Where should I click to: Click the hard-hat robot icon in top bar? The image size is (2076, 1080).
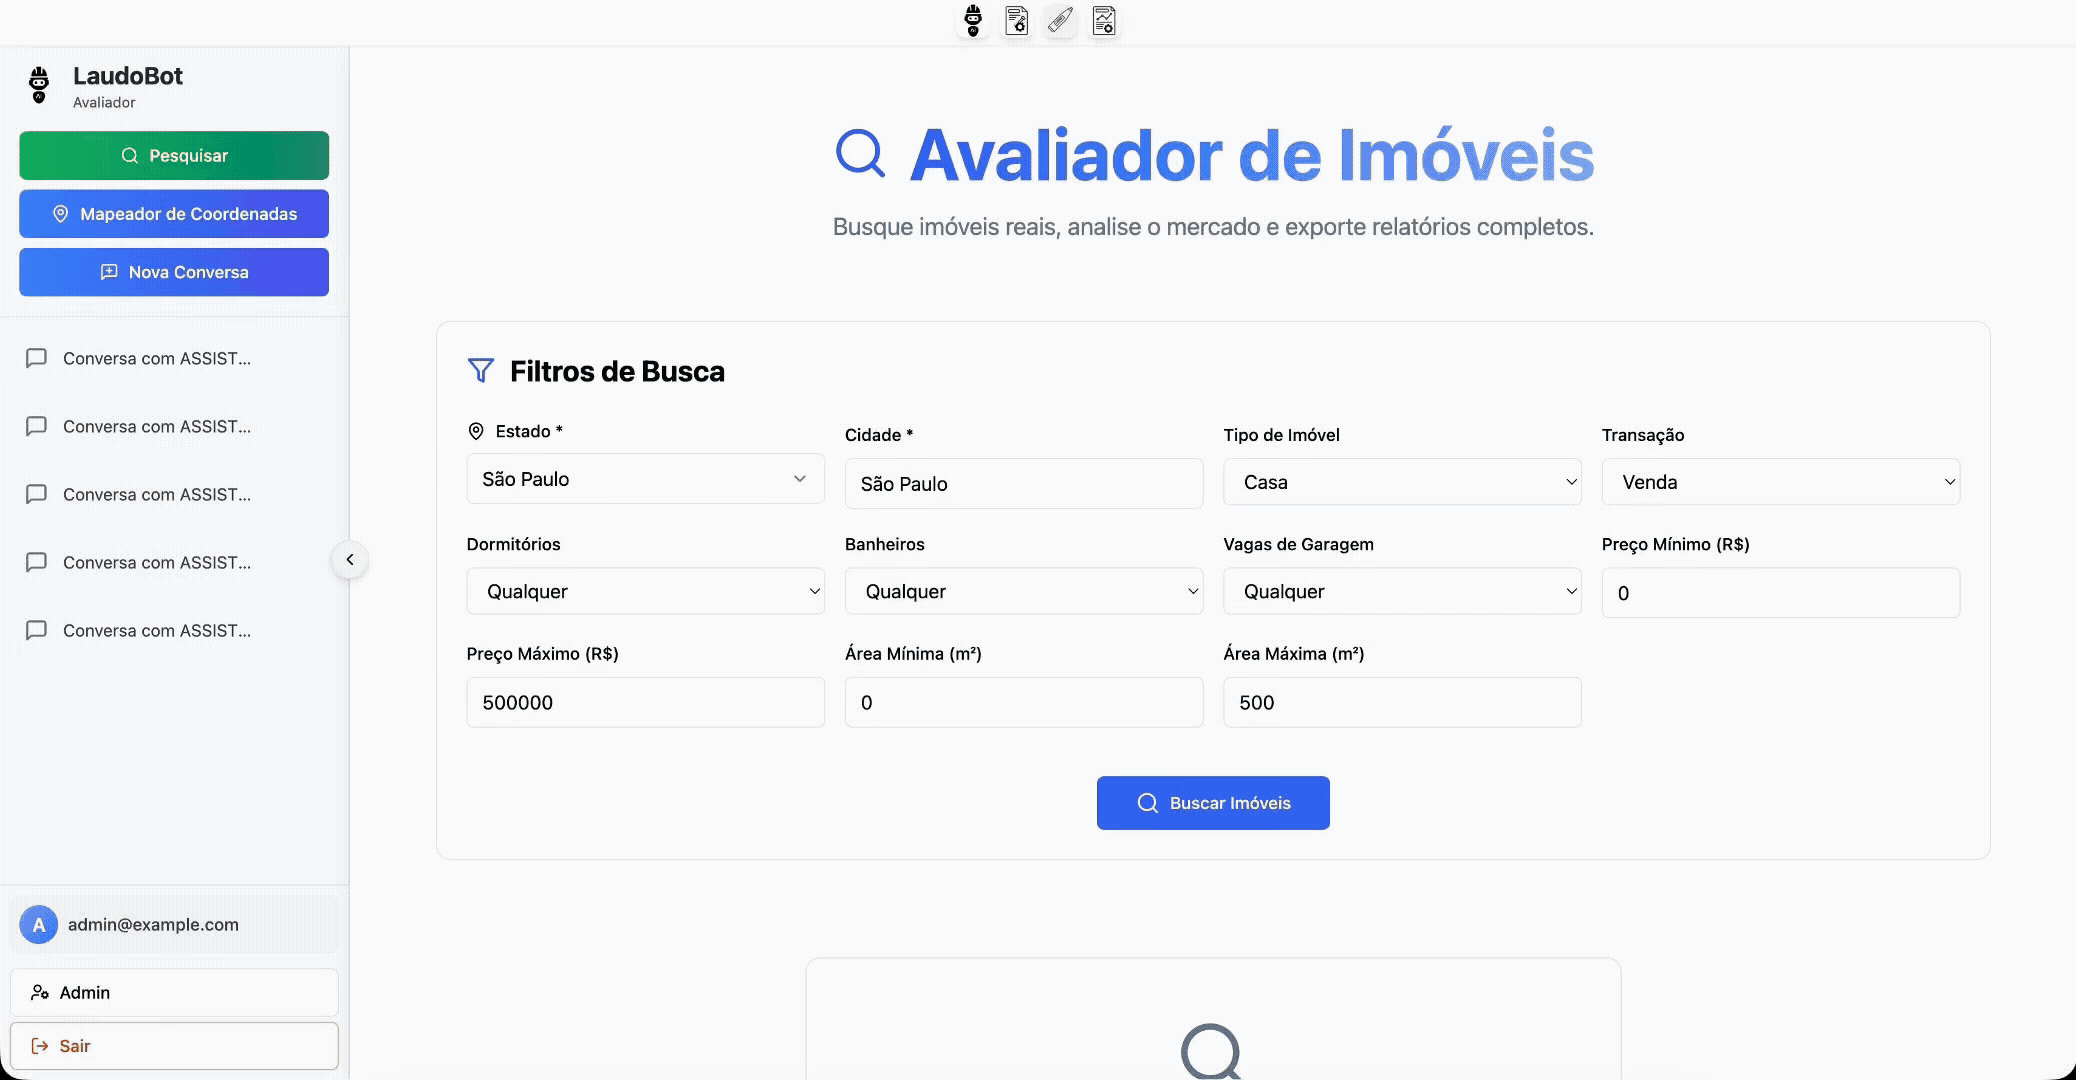click(973, 20)
